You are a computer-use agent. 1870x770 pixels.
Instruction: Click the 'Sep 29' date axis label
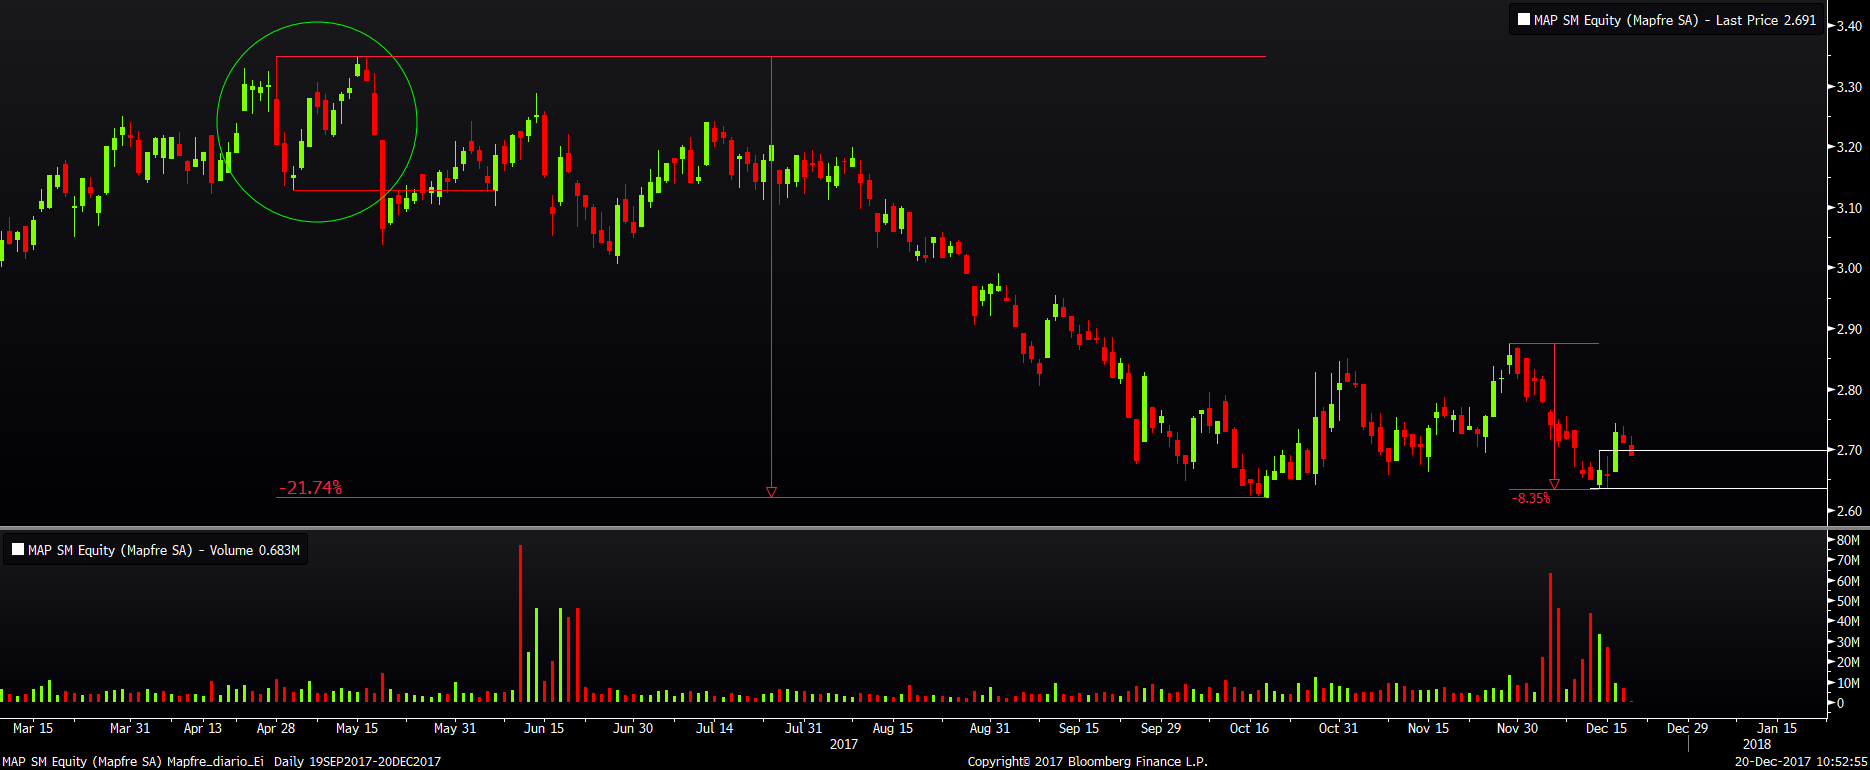pyautogui.click(x=1161, y=728)
